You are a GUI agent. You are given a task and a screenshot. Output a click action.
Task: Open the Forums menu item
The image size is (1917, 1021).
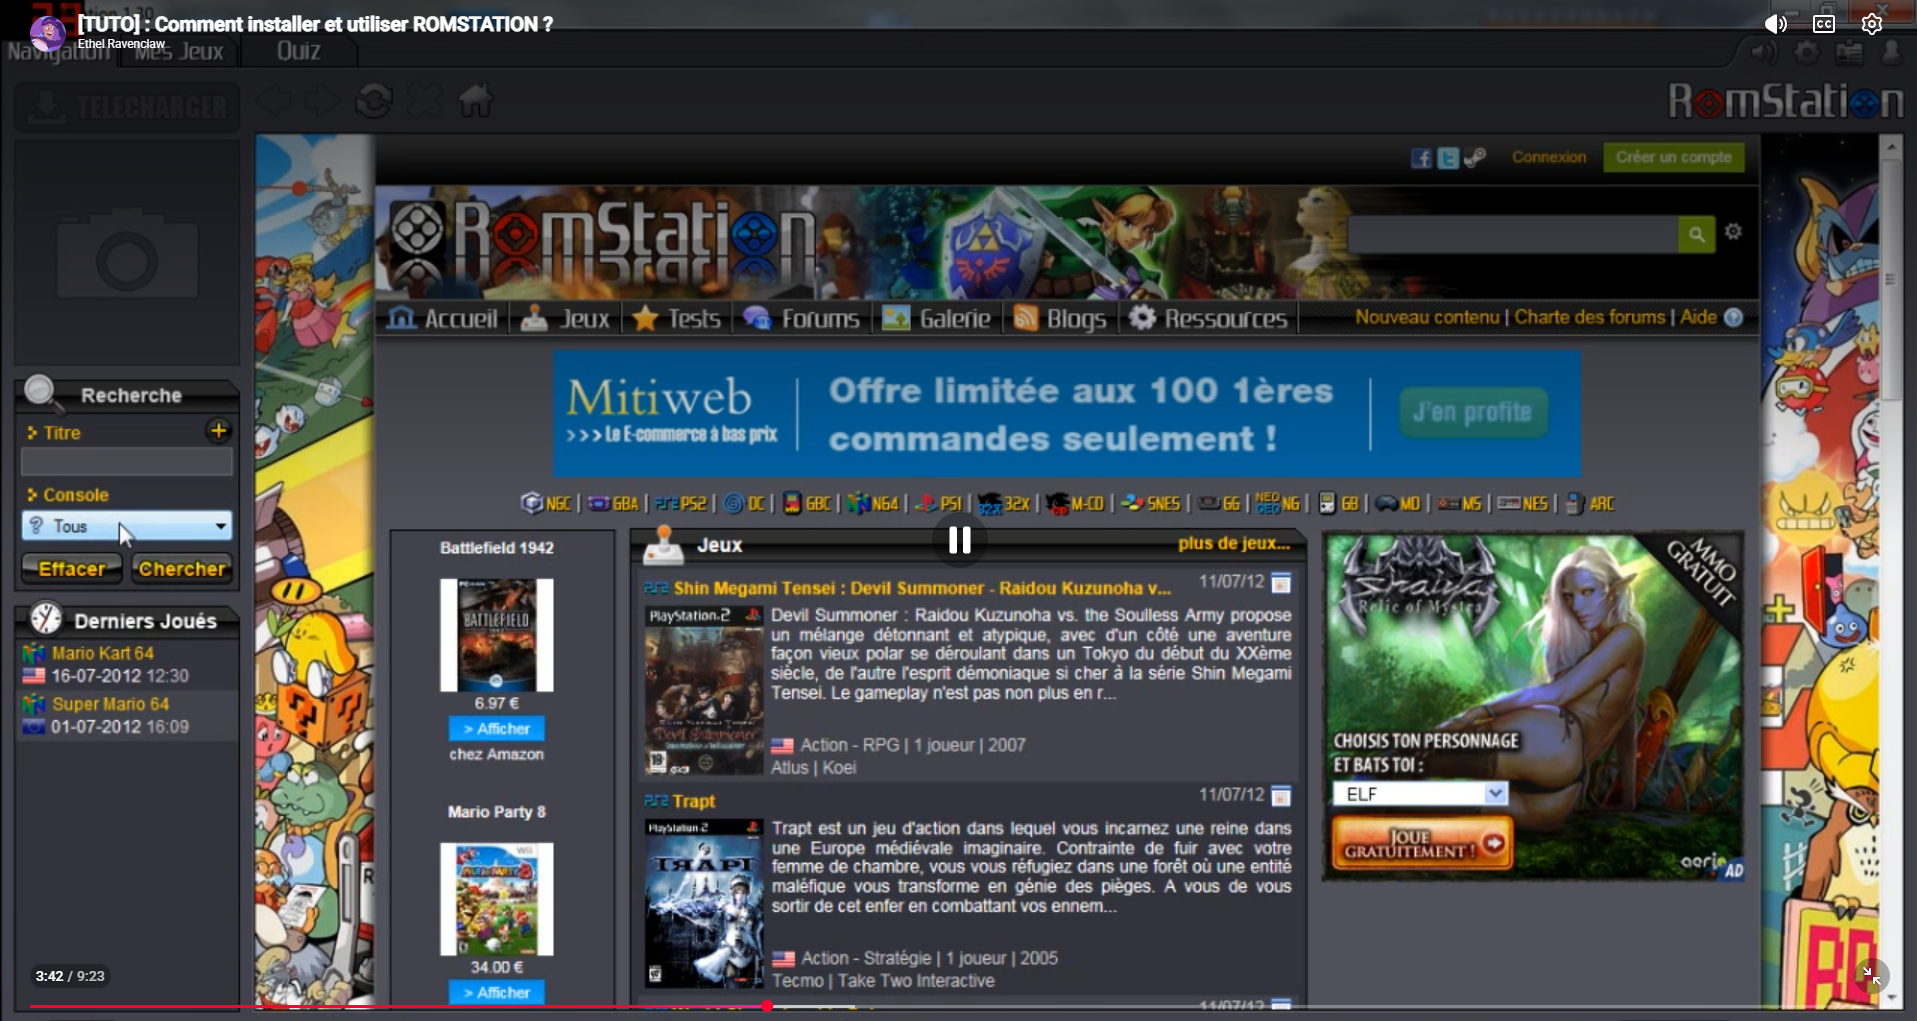pos(802,318)
